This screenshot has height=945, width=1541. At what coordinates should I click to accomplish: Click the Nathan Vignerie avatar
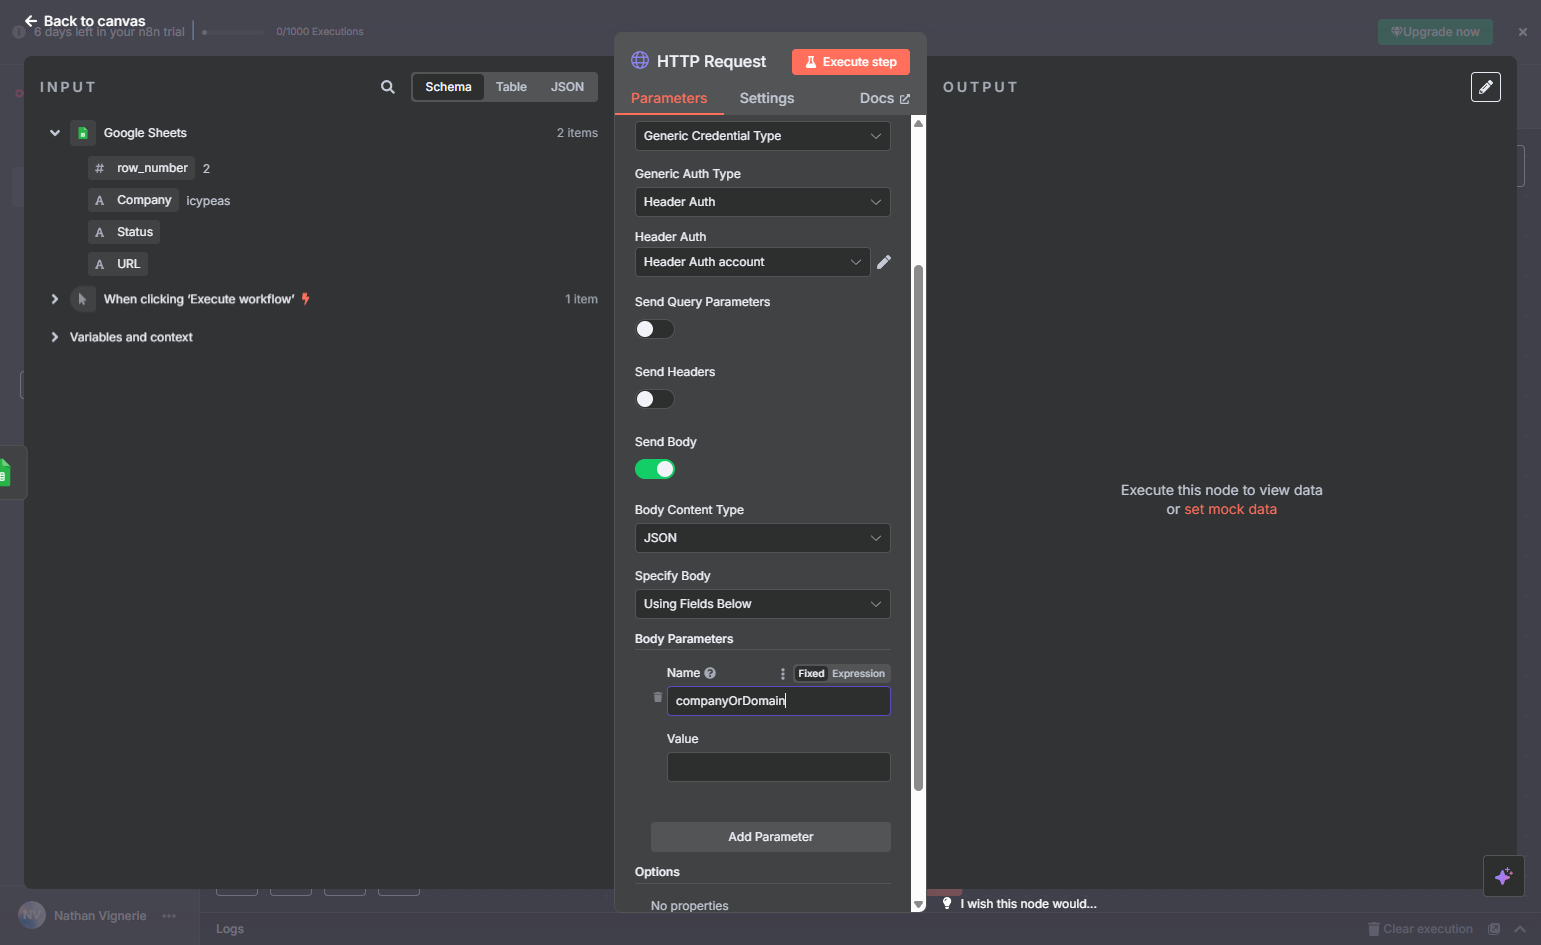pyautogui.click(x=32, y=915)
